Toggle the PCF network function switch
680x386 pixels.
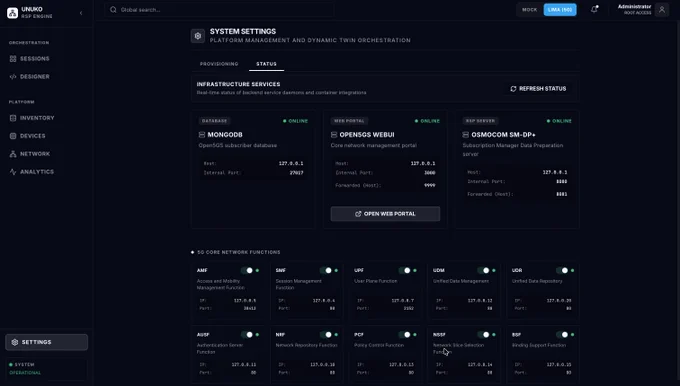click(x=404, y=334)
